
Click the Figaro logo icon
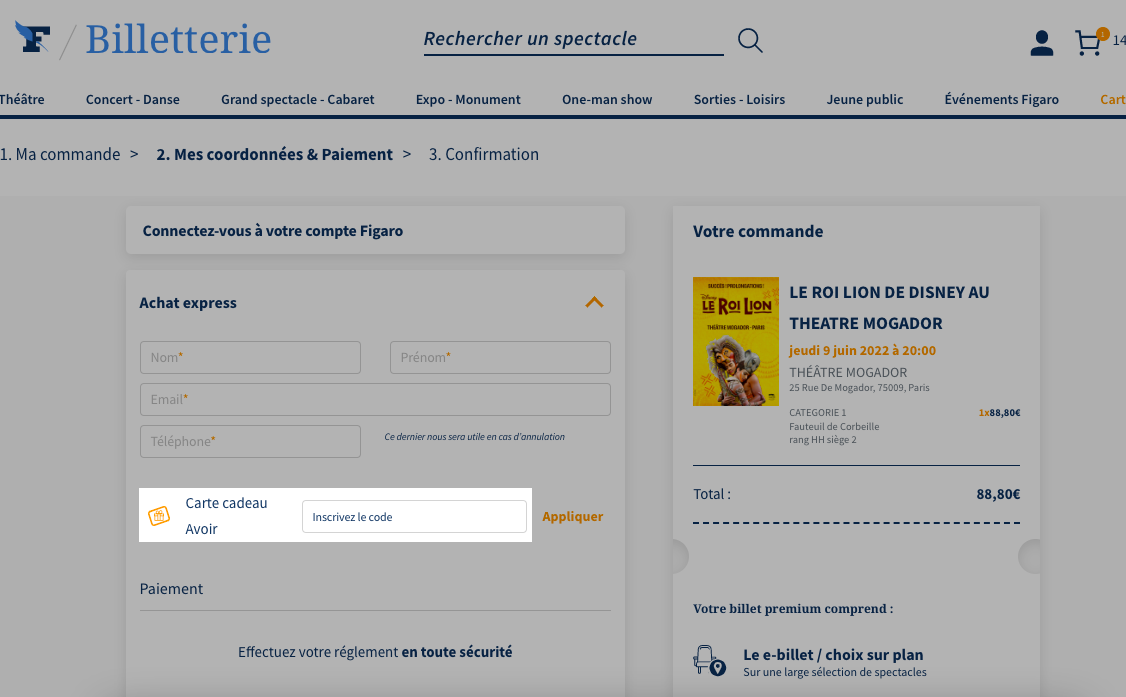[x=33, y=37]
